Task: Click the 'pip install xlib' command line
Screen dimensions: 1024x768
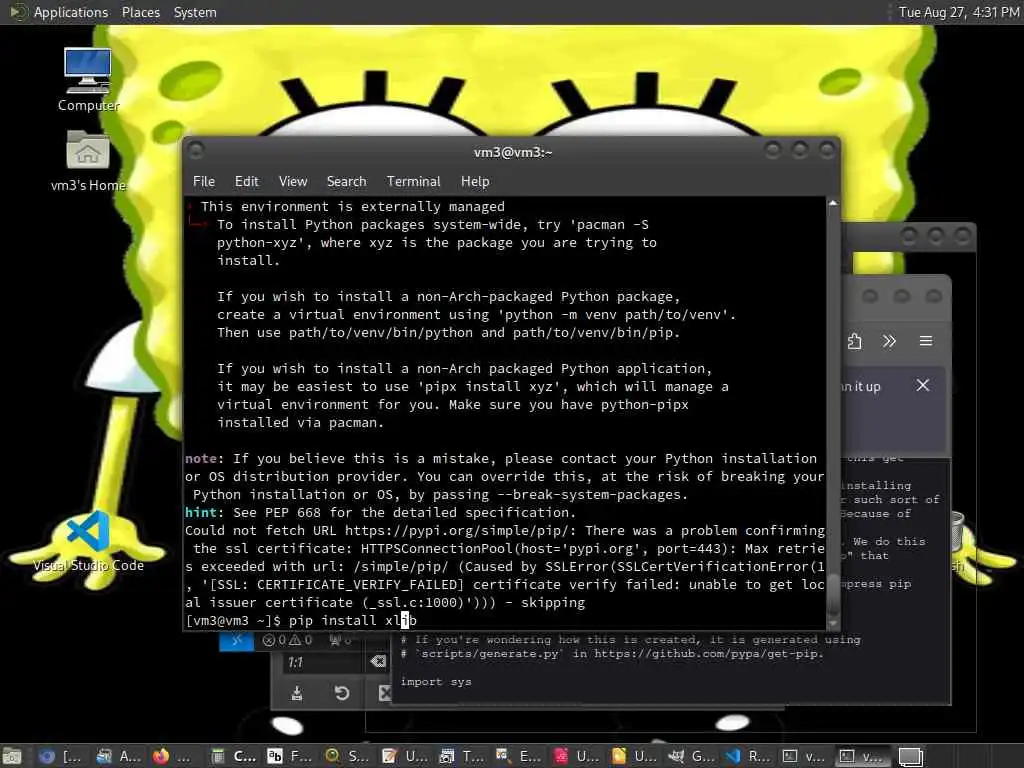Action: pos(353,620)
